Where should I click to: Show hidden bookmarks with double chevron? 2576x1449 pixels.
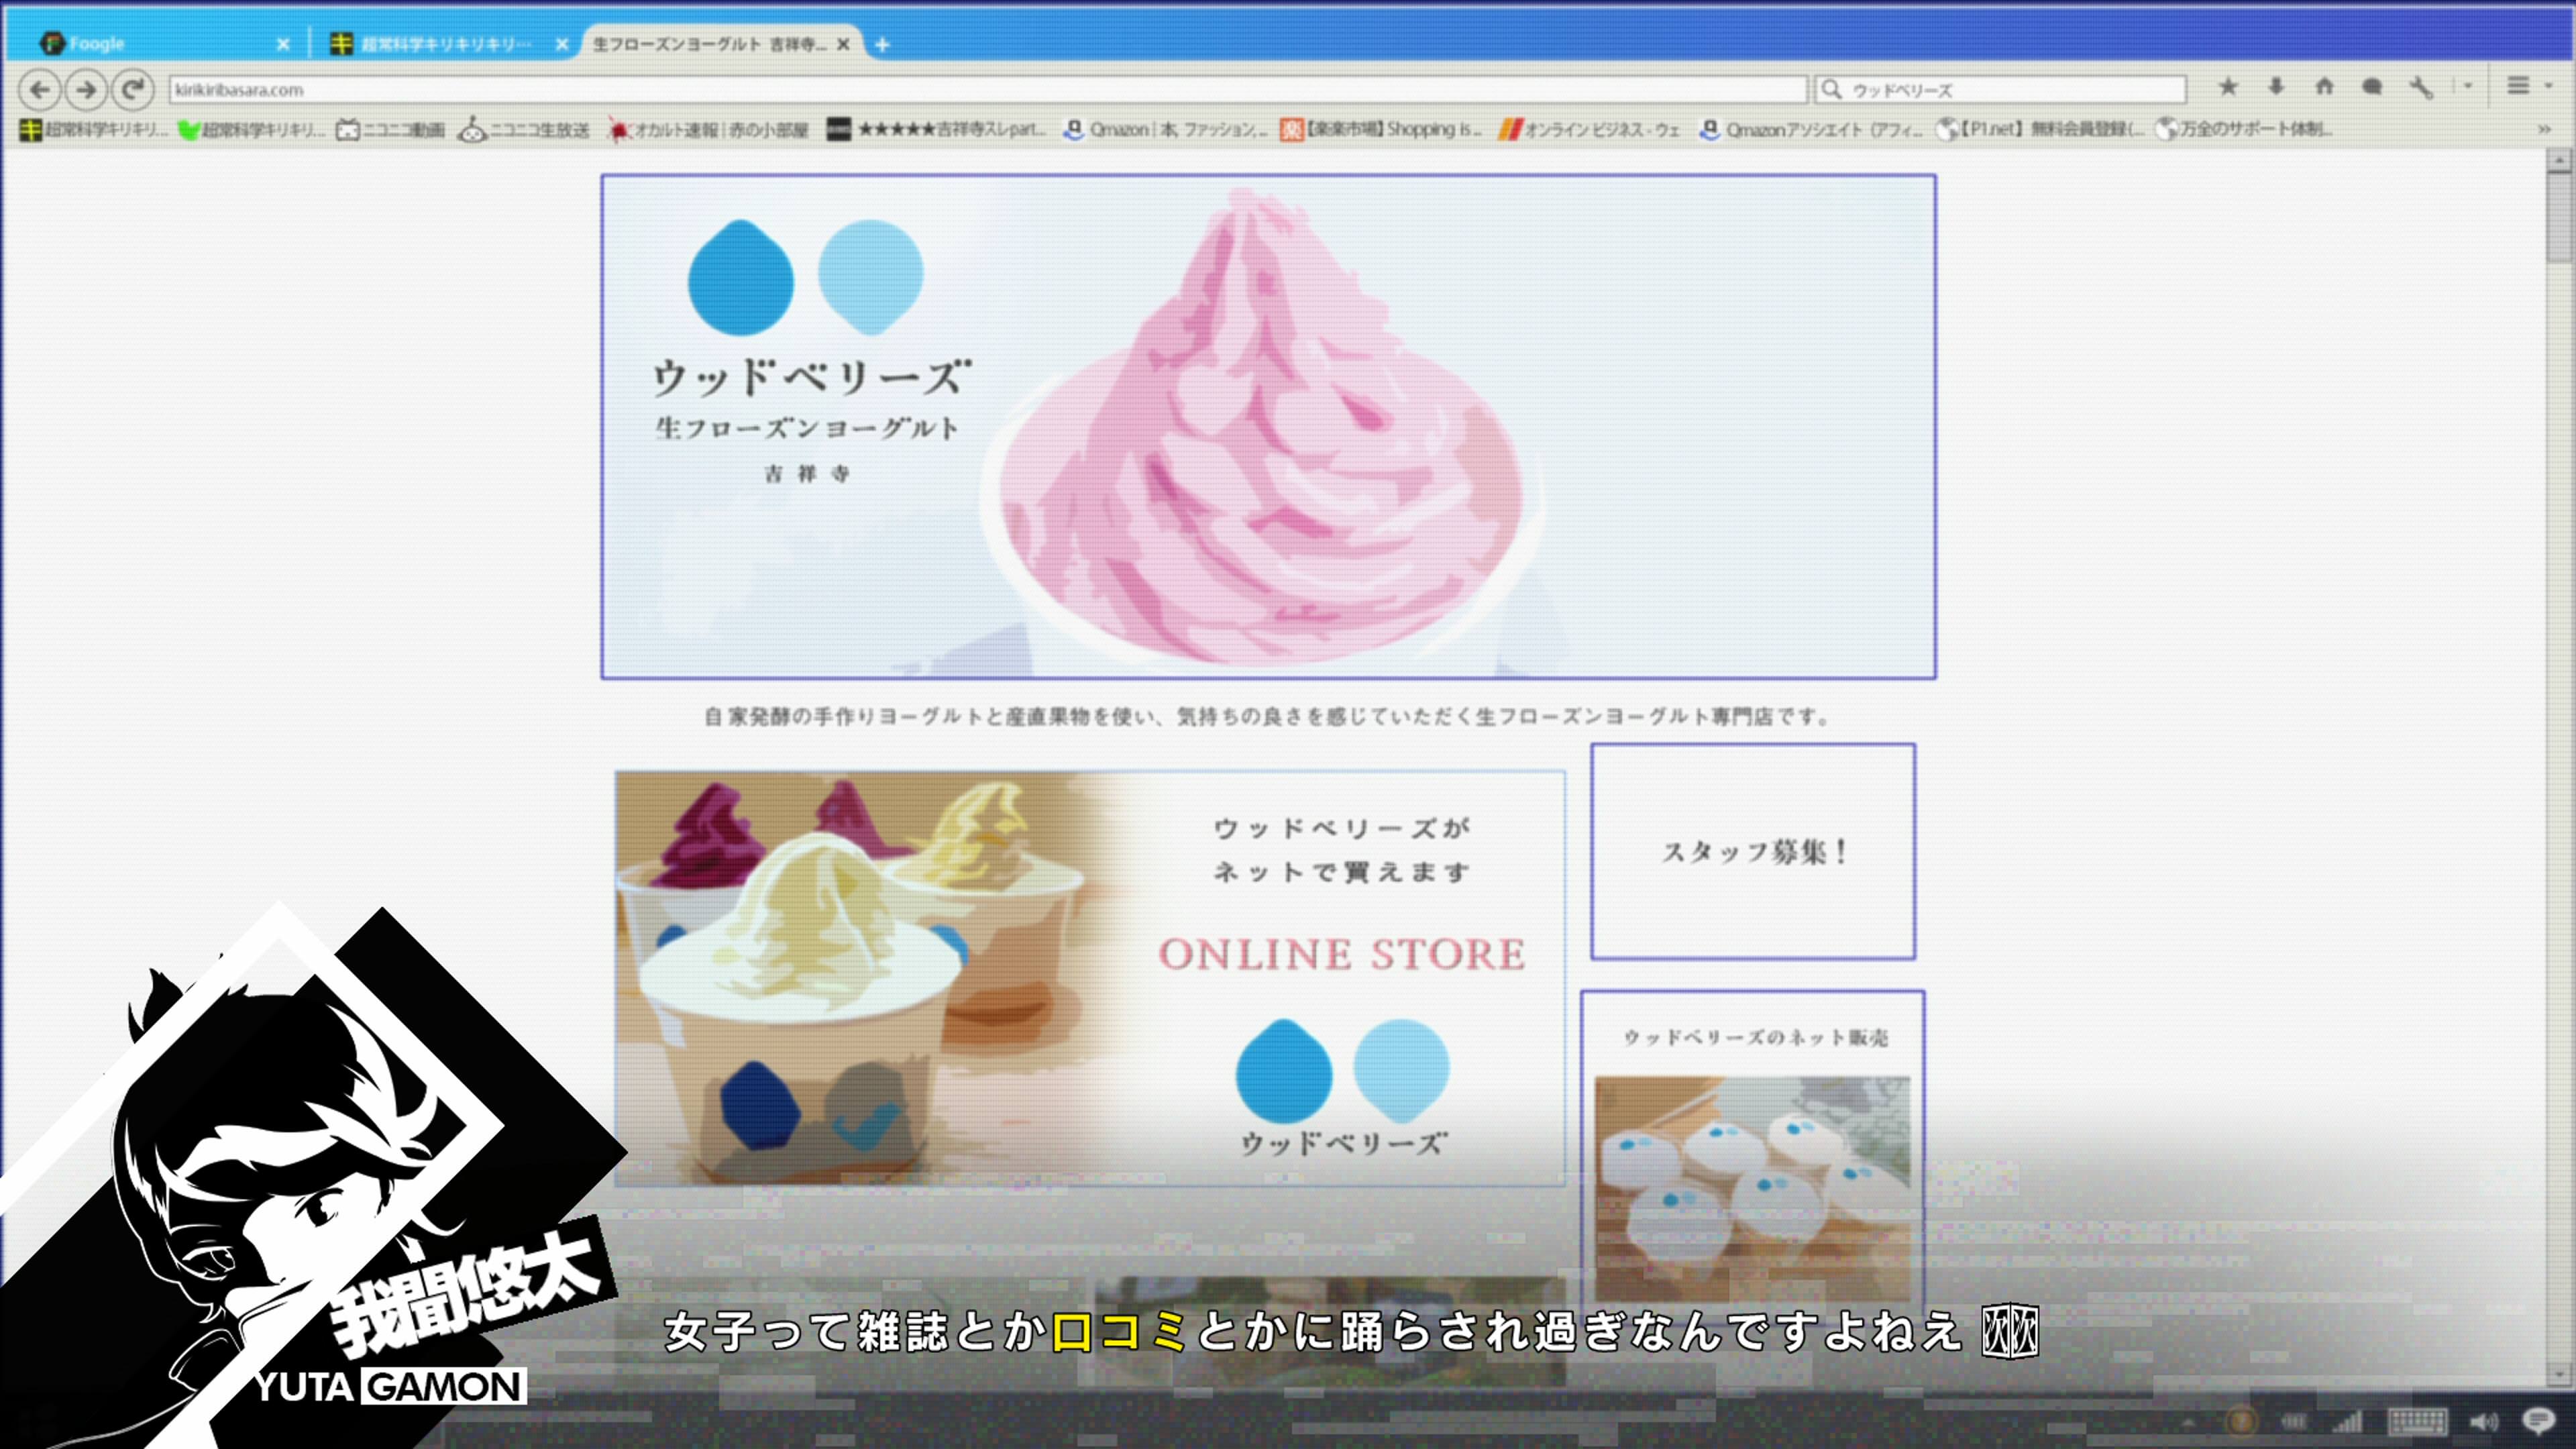tap(2544, 129)
